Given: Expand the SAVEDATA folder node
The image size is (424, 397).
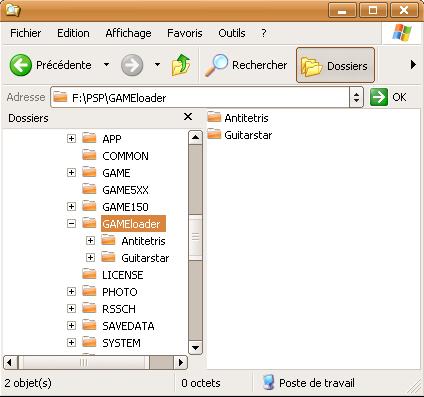Looking at the screenshot, I should point(71,325).
